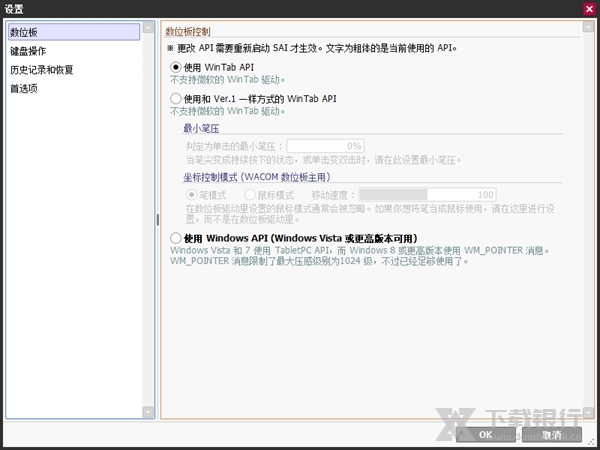The width and height of the screenshot is (600, 450).
Task: Select the 使用 WinTab API radio button
Action: click(177, 66)
